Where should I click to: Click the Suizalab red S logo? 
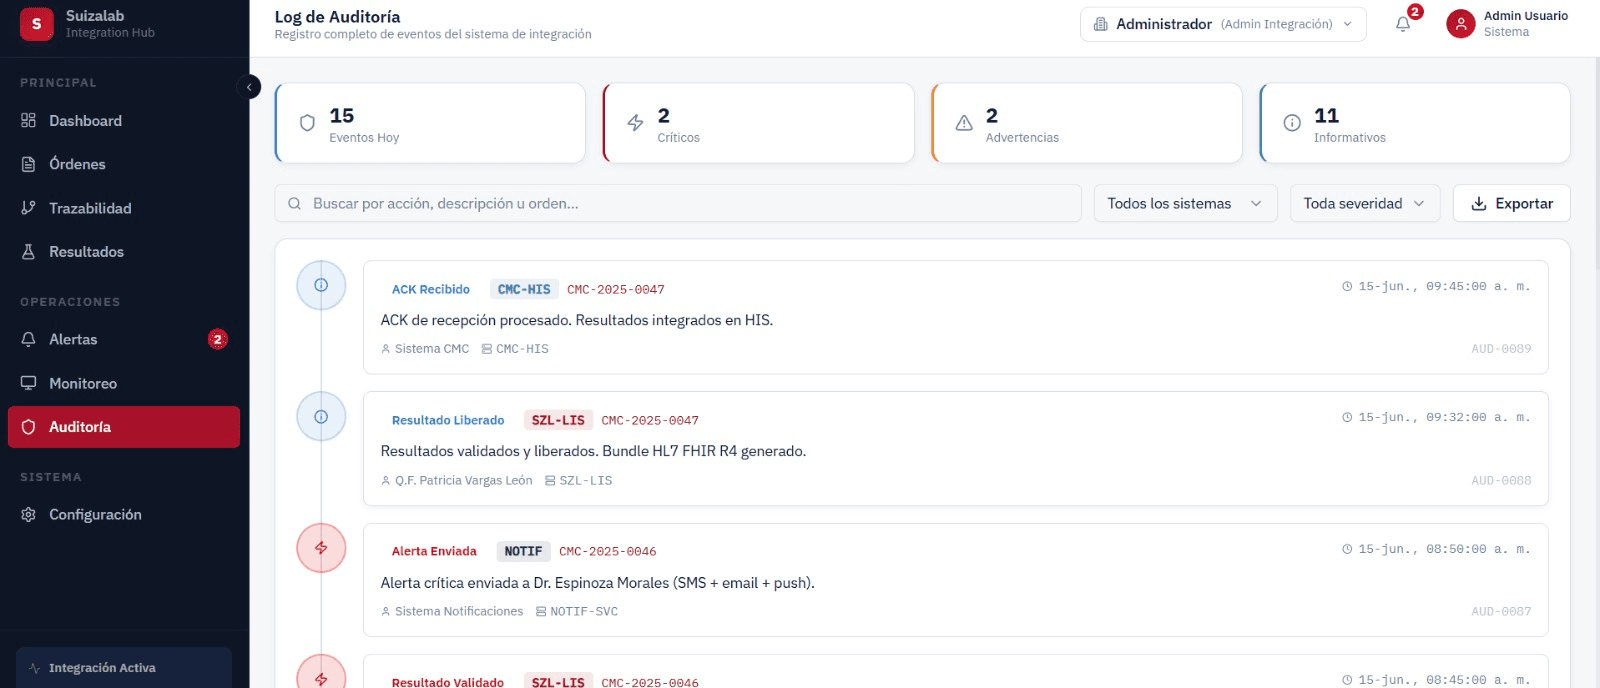tap(37, 24)
